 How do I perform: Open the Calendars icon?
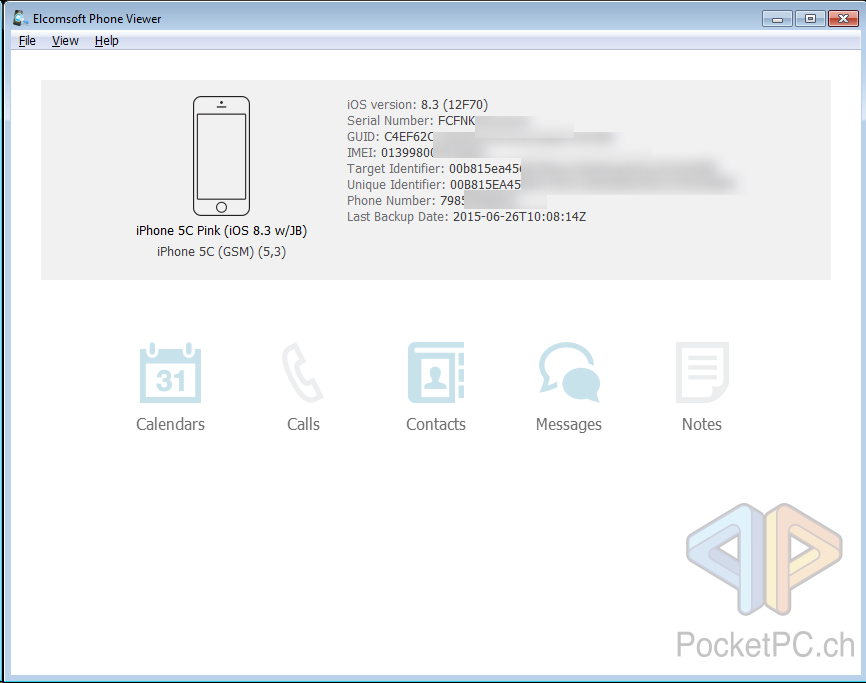(x=170, y=373)
